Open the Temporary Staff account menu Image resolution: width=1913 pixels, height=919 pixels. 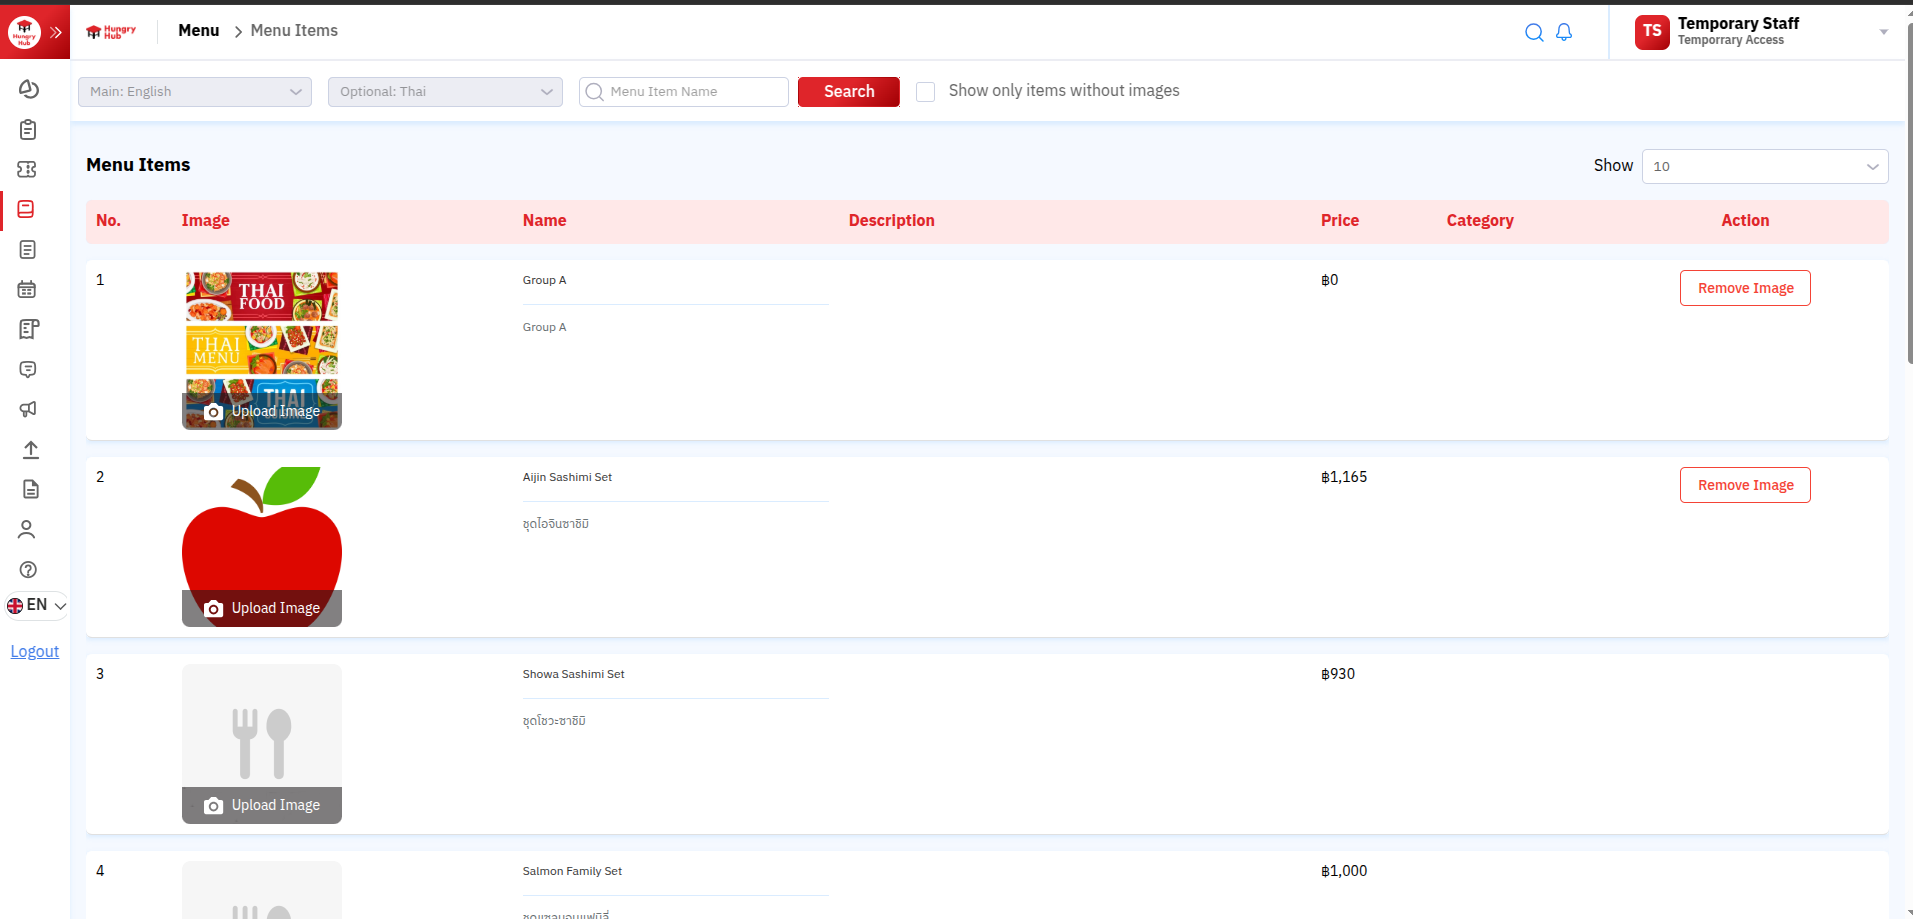1760,32
